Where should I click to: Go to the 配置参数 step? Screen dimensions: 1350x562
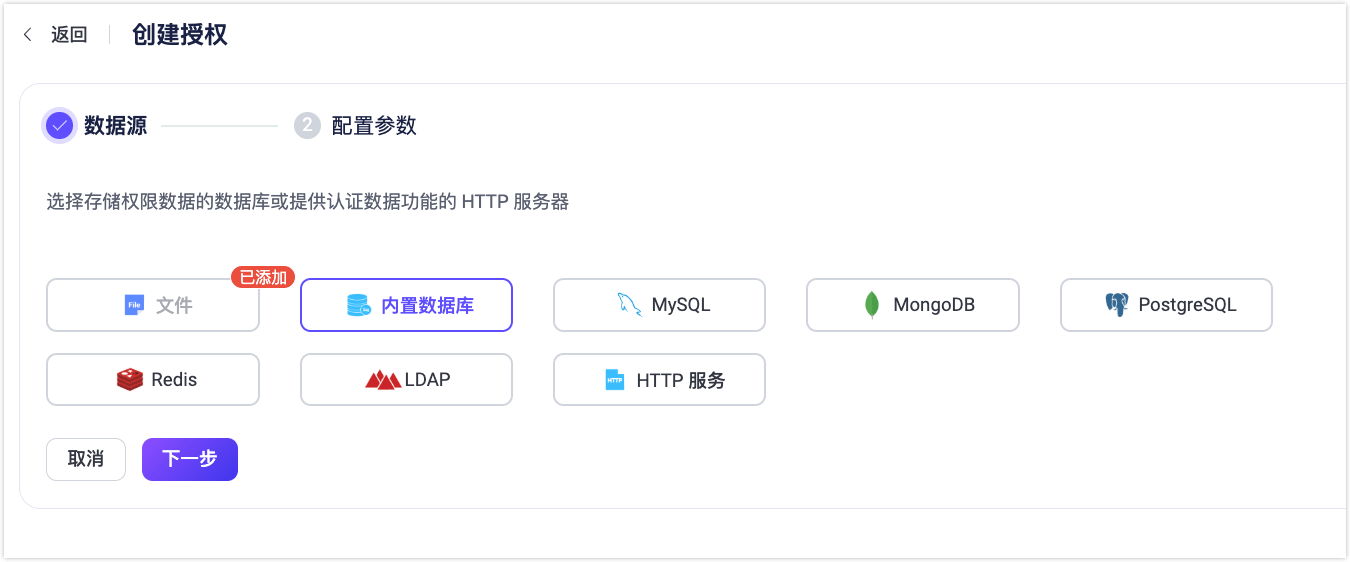pyautogui.click(x=373, y=126)
